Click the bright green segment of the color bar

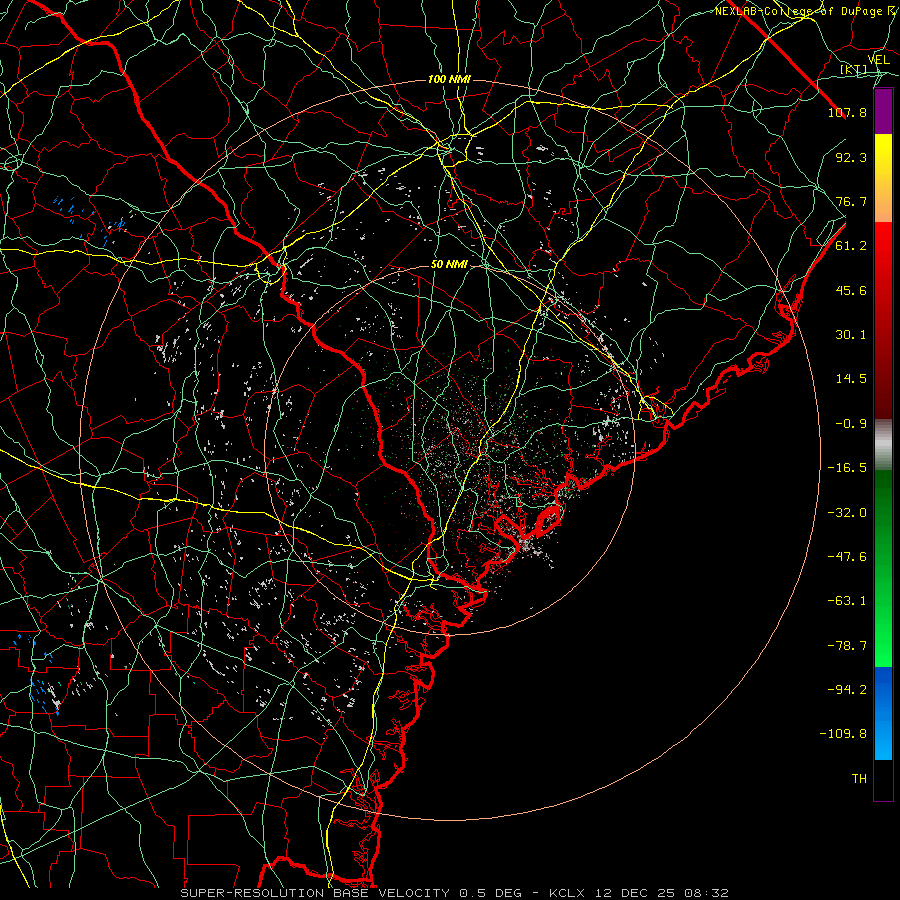(883, 568)
